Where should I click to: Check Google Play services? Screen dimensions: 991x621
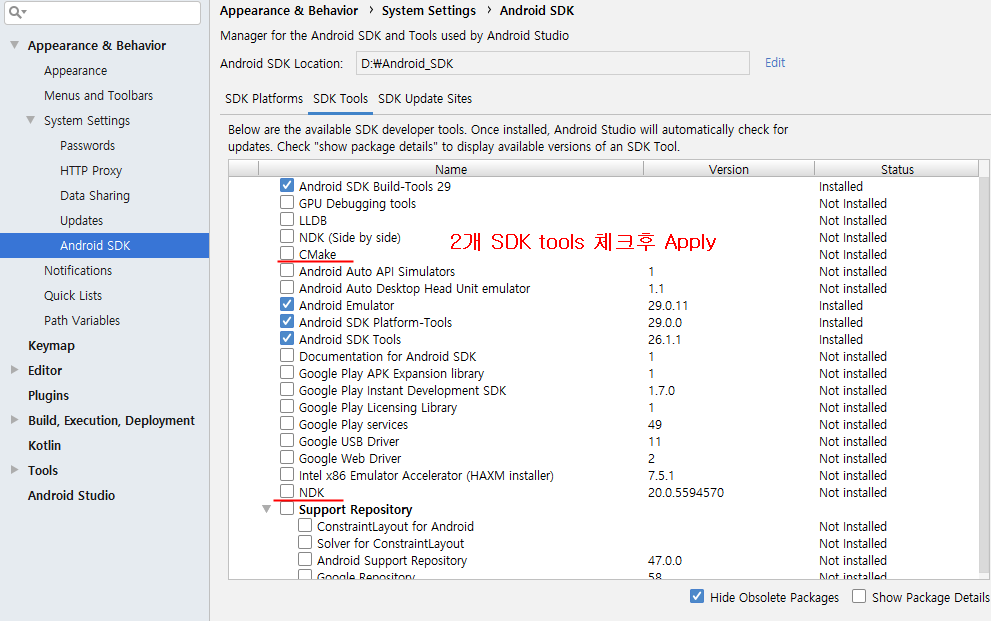pyautogui.click(x=287, y=423)
